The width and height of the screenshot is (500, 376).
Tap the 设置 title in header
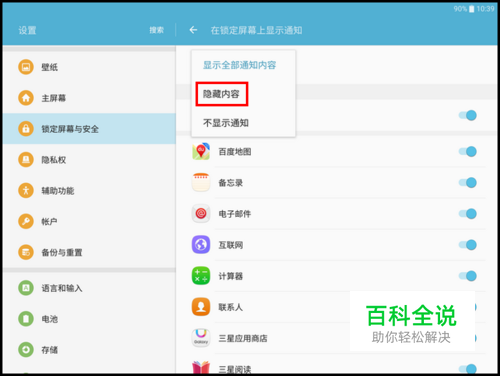[x=27, y=30]
